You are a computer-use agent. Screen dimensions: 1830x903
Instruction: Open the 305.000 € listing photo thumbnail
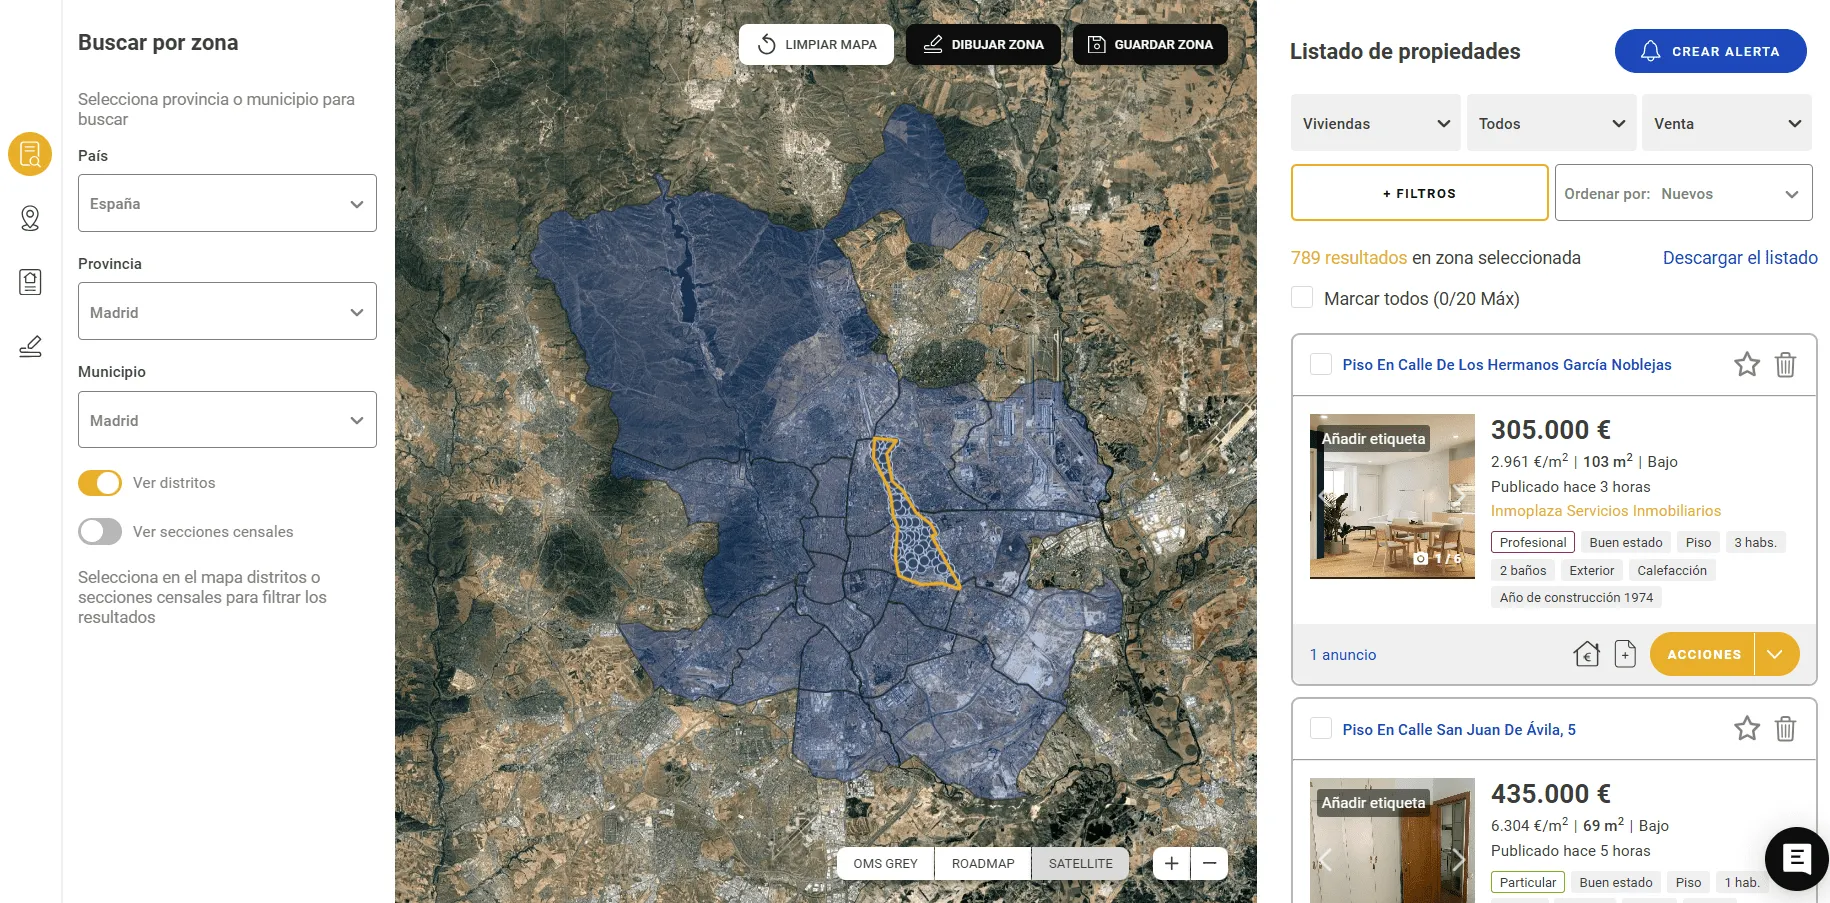pos(1392,496)
